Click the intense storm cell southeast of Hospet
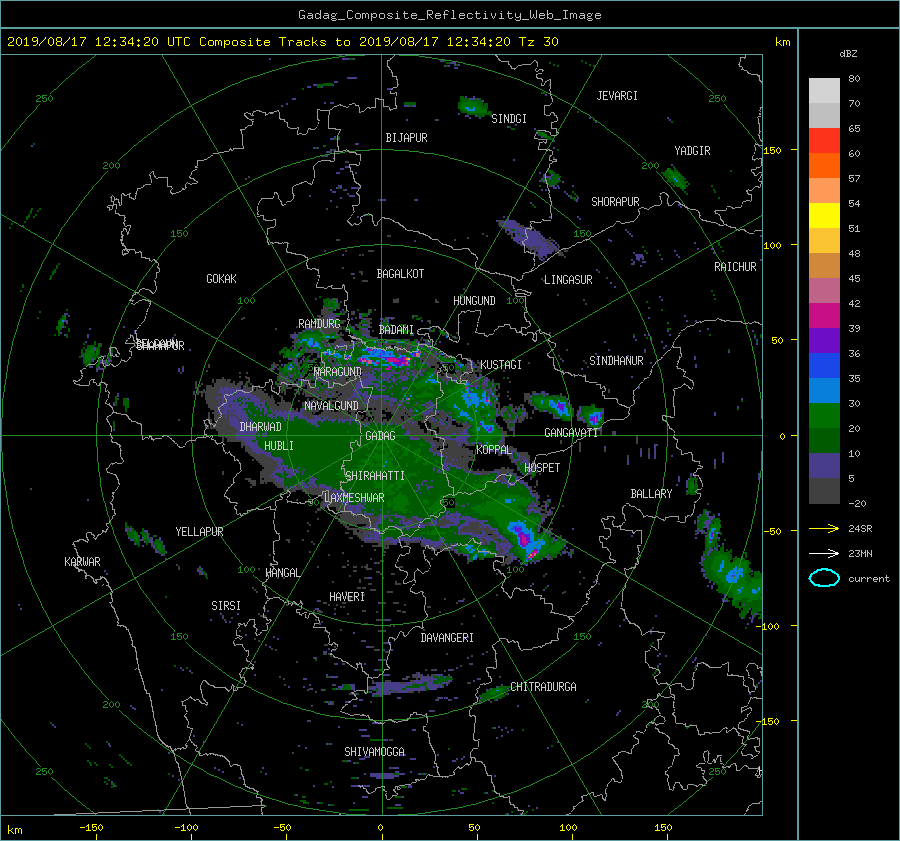 click(525, 540)
